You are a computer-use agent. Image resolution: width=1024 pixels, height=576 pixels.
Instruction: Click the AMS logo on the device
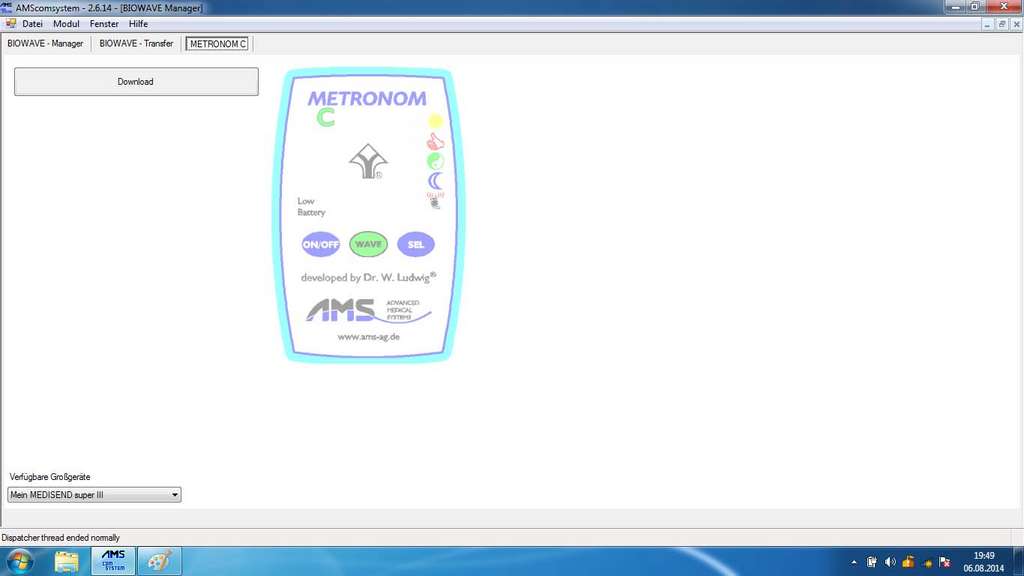coord(368,310)
